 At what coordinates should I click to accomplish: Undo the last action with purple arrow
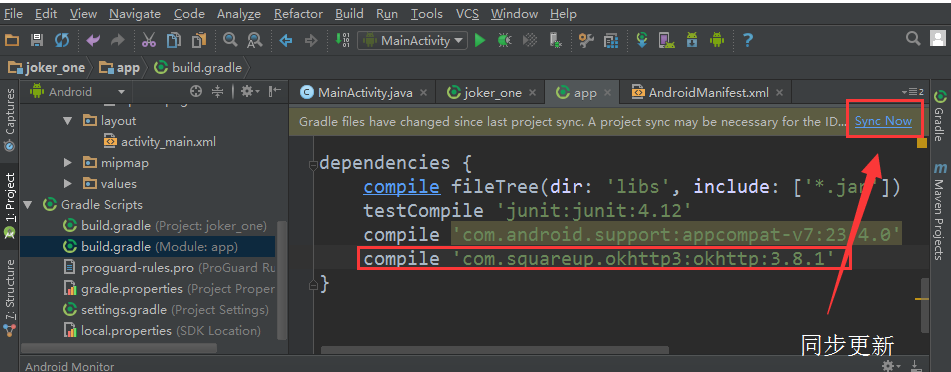(93, 40)
